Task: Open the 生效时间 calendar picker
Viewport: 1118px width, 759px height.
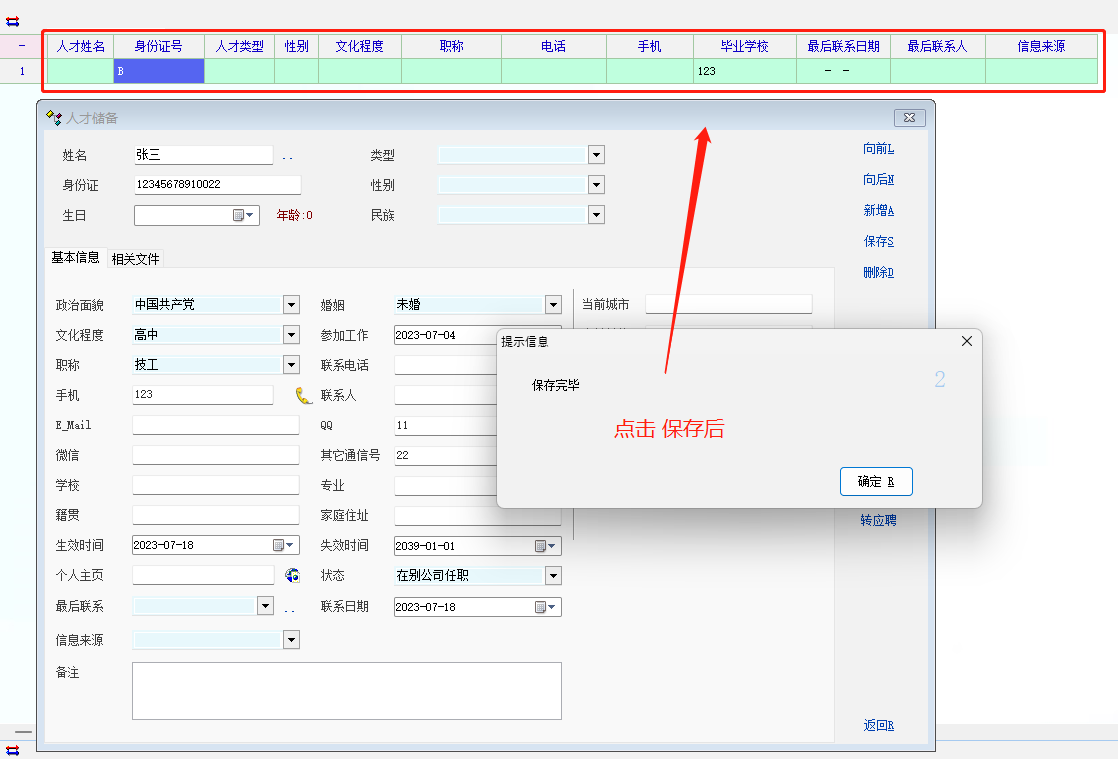Action: (x=284, y=546)
